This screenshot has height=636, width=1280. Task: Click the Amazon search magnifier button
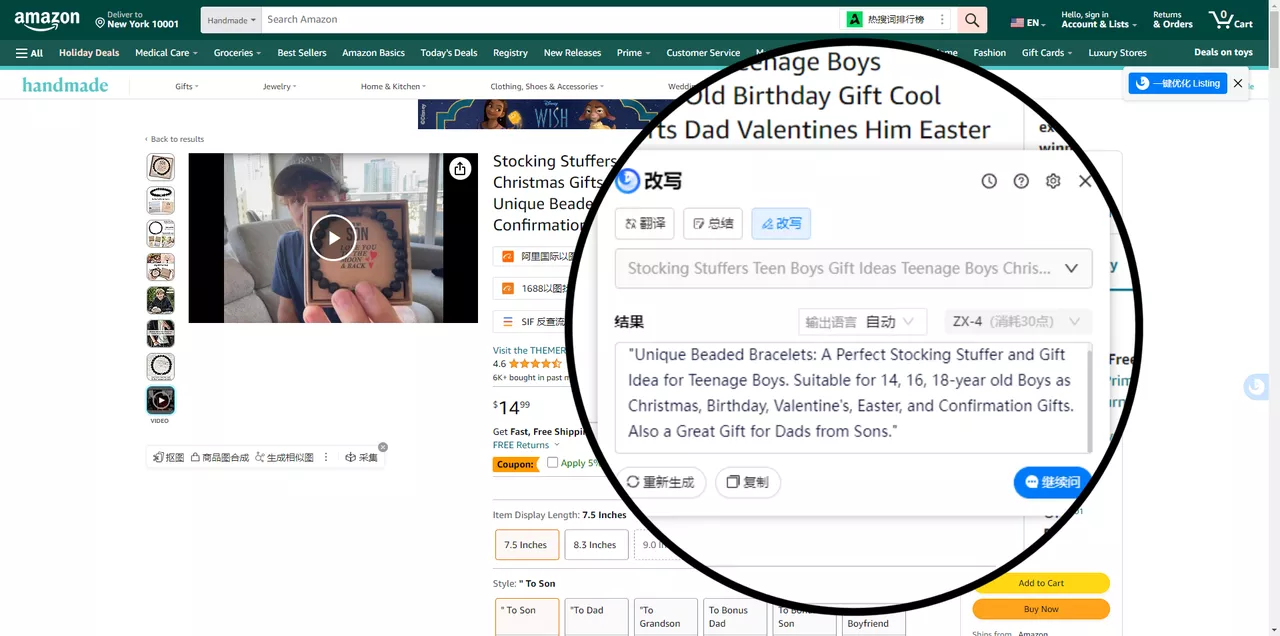coord(971,20)
